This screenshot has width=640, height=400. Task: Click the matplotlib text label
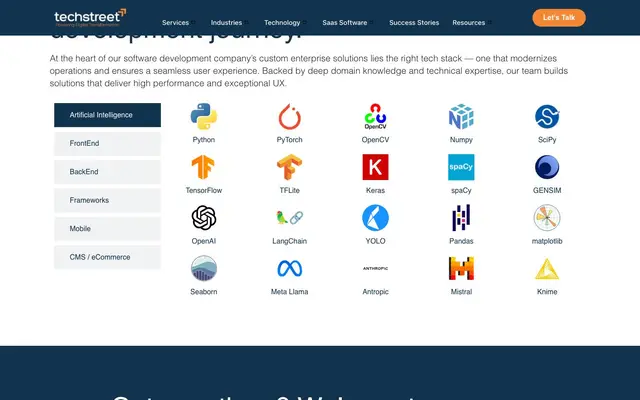pos(547,241)
